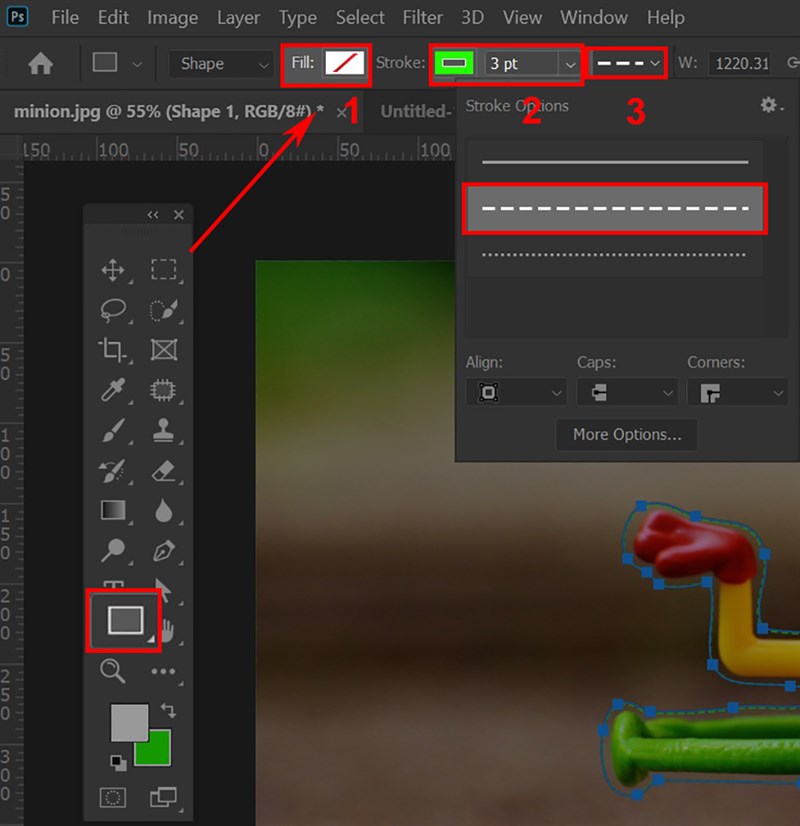Viewport: 800px width, 826px height.
Task: Select the Crop tool
Action: click(x=113, y=350)
